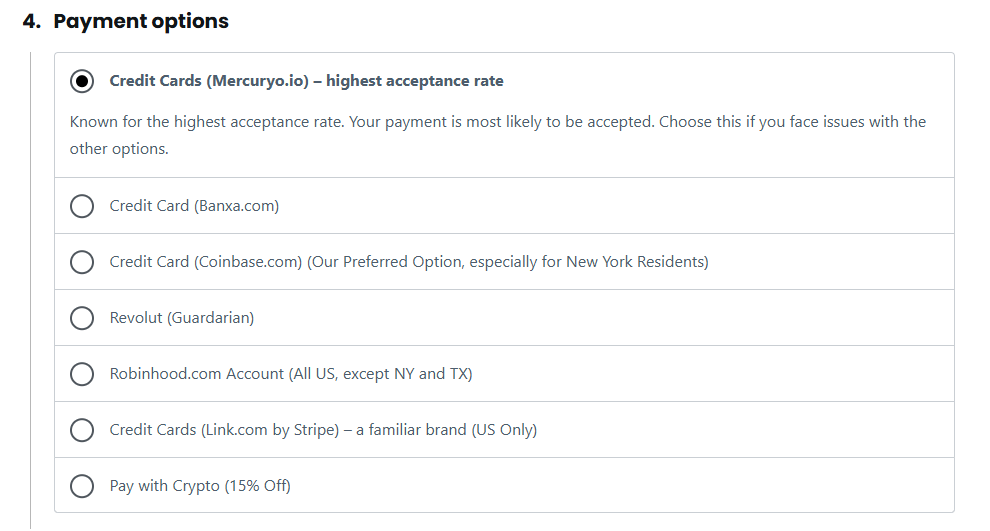
Task: Click the Coinbase.com 'Our Preferred Option' label
Action: click(408, 262)
